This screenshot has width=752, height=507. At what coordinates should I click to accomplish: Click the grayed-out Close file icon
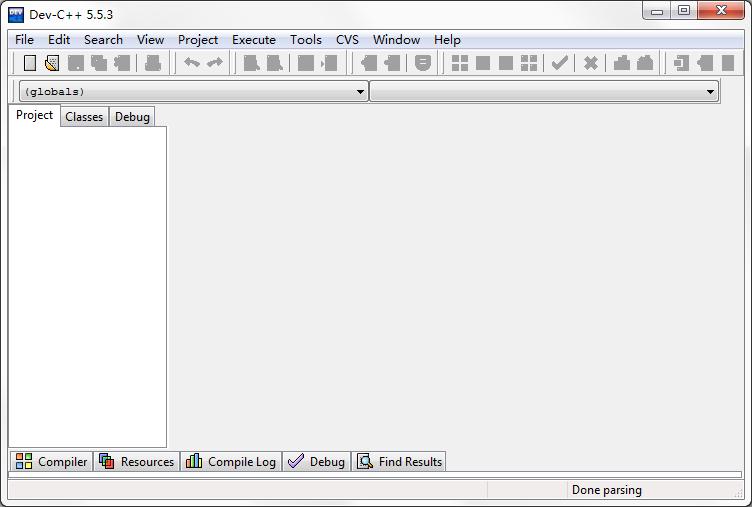click(x=122, y=63)
